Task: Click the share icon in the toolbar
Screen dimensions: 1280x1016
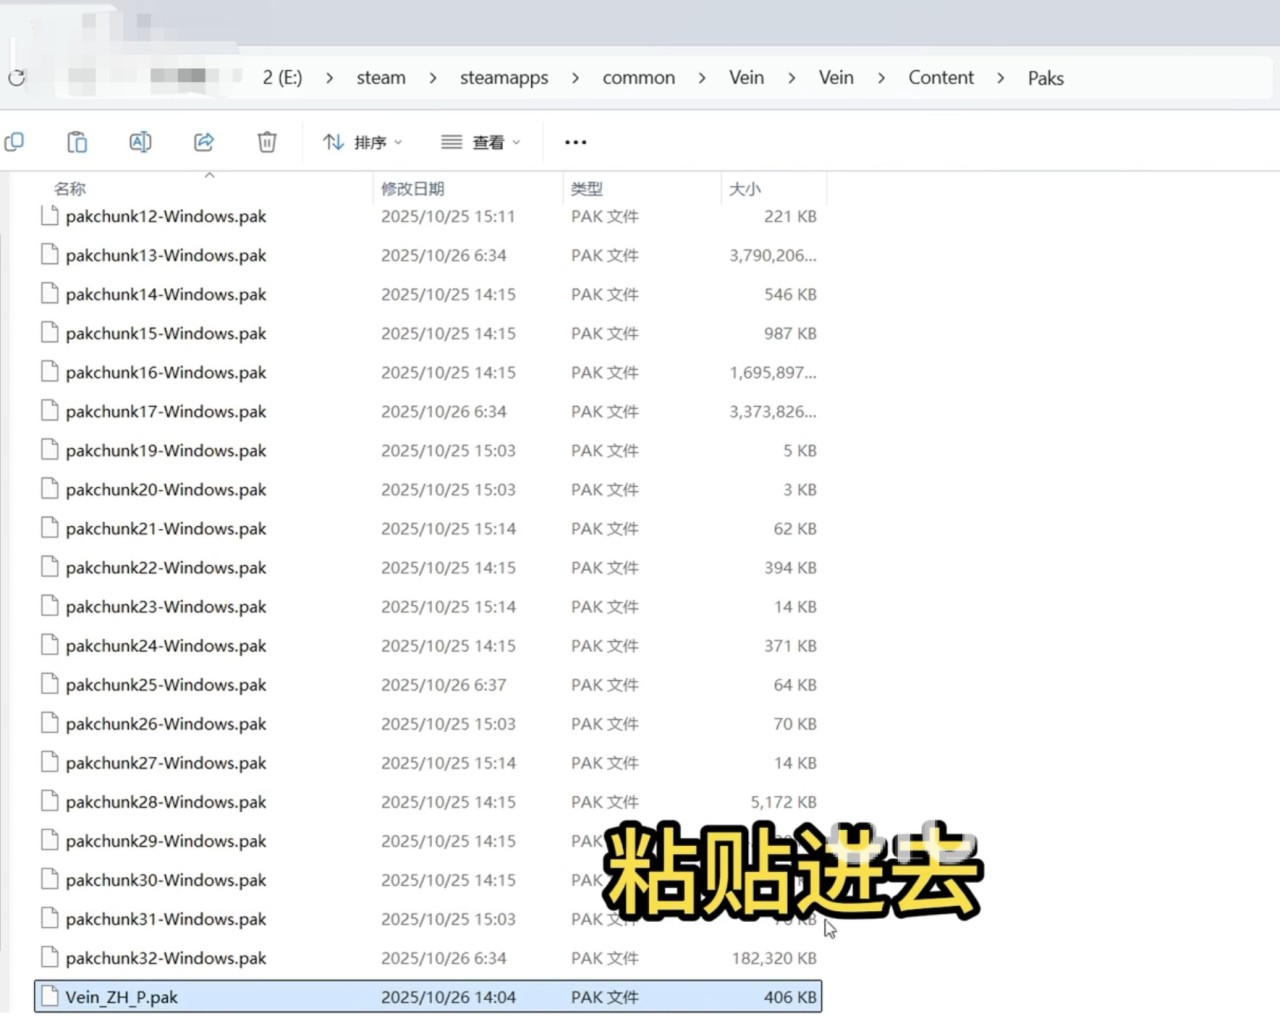Action: 204,142
